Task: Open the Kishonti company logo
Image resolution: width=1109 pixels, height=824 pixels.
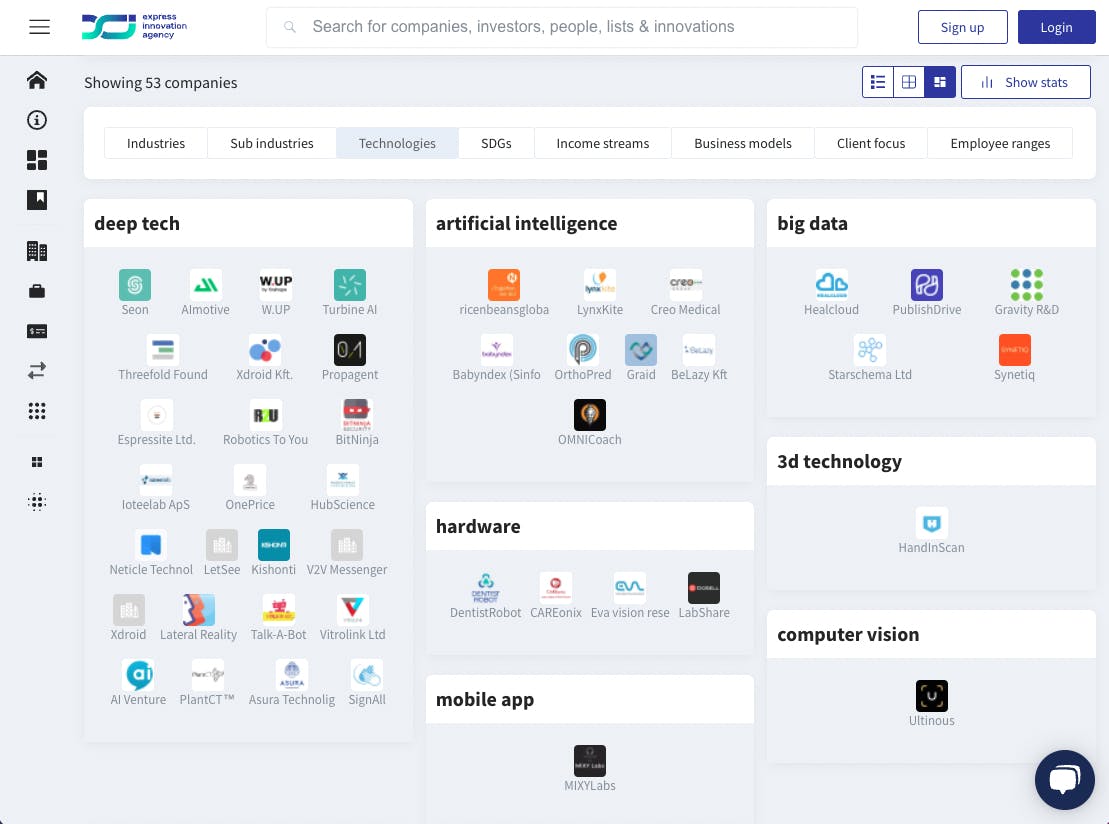Action: 274,545
